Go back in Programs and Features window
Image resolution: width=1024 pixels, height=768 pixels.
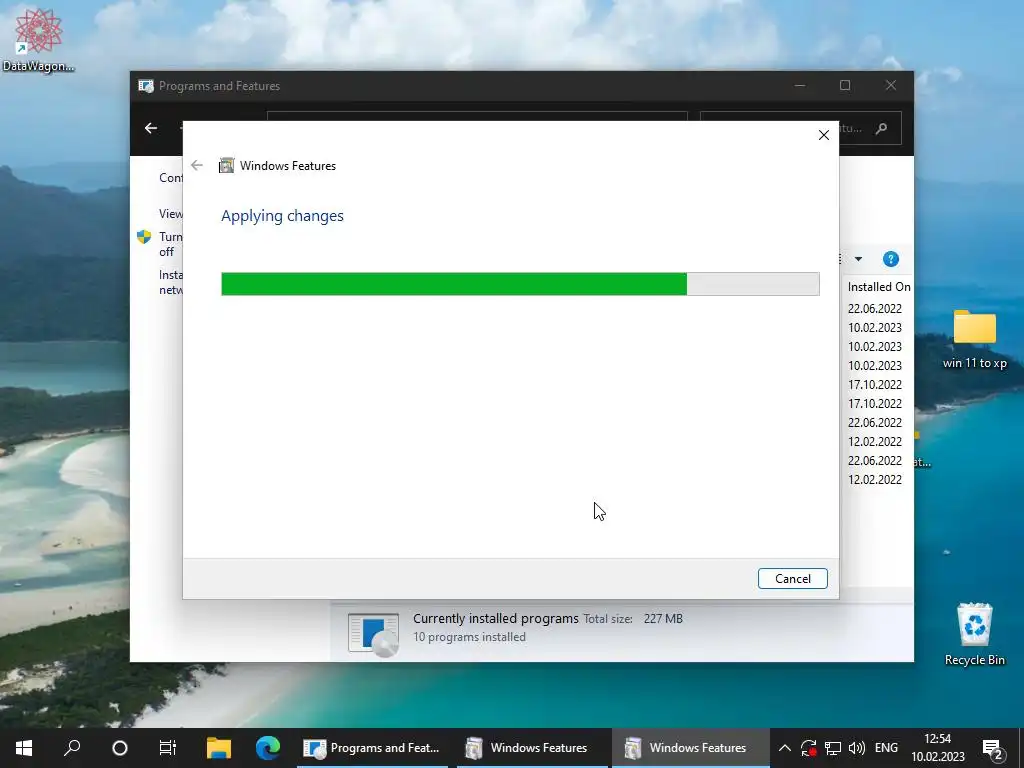[x=151, y=128]
